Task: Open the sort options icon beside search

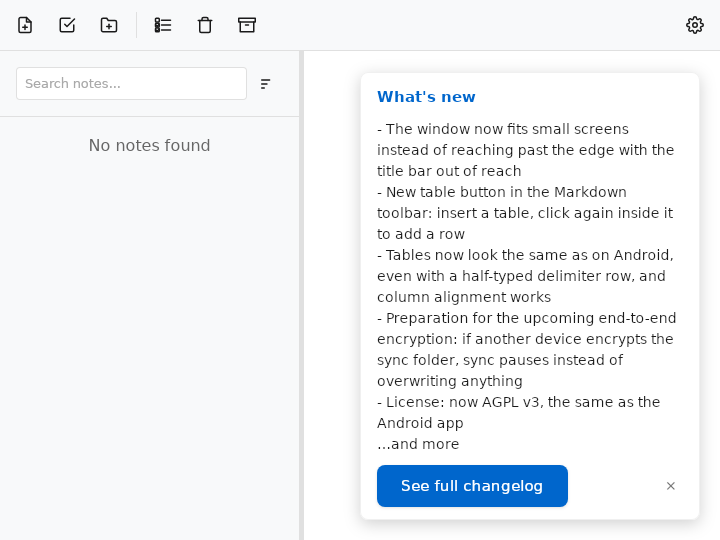Action: tap(265, 84)
